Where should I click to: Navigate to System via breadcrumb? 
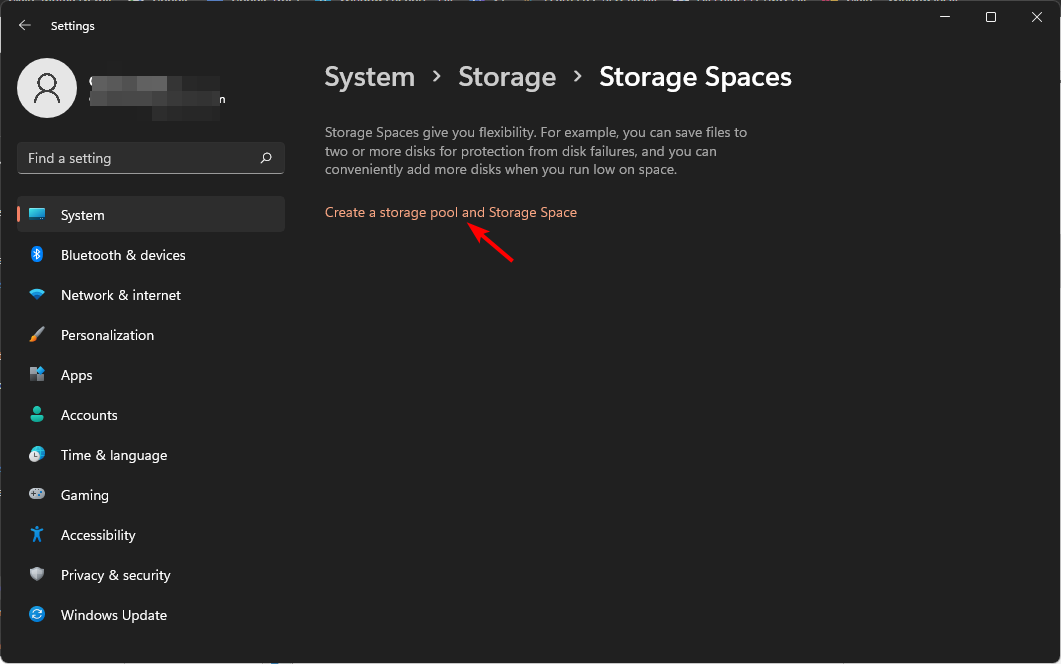coord(369,77)
